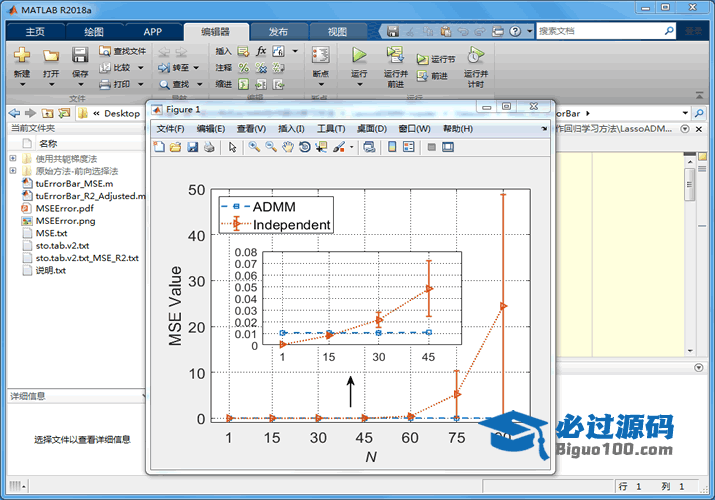
Task: Open the Go To (转至) dropdown
Action: (196, 68)
